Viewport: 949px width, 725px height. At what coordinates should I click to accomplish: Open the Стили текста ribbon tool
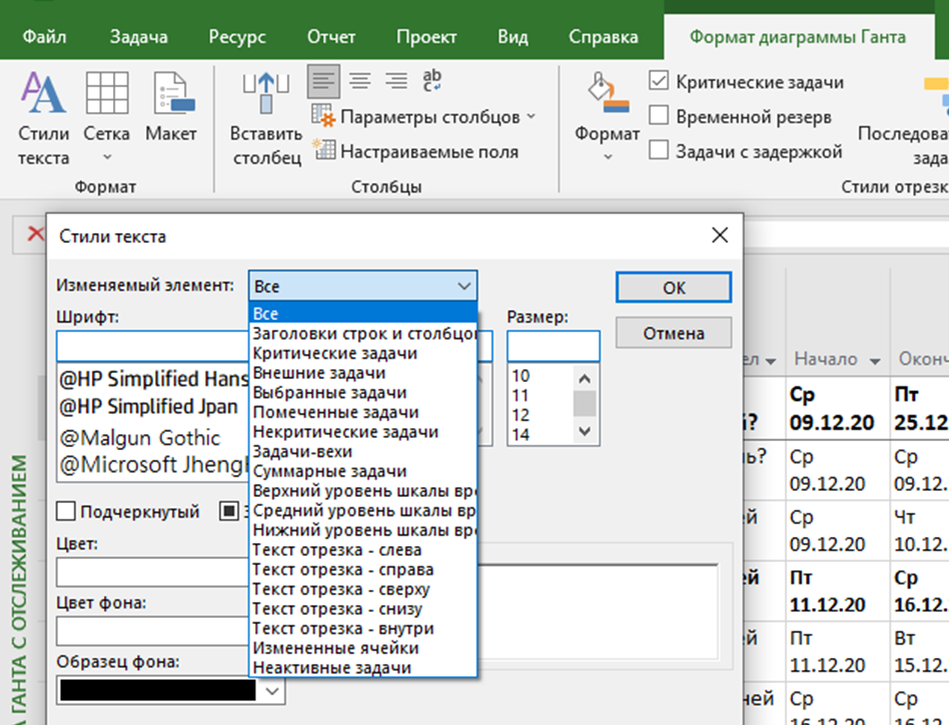(43, 118)
